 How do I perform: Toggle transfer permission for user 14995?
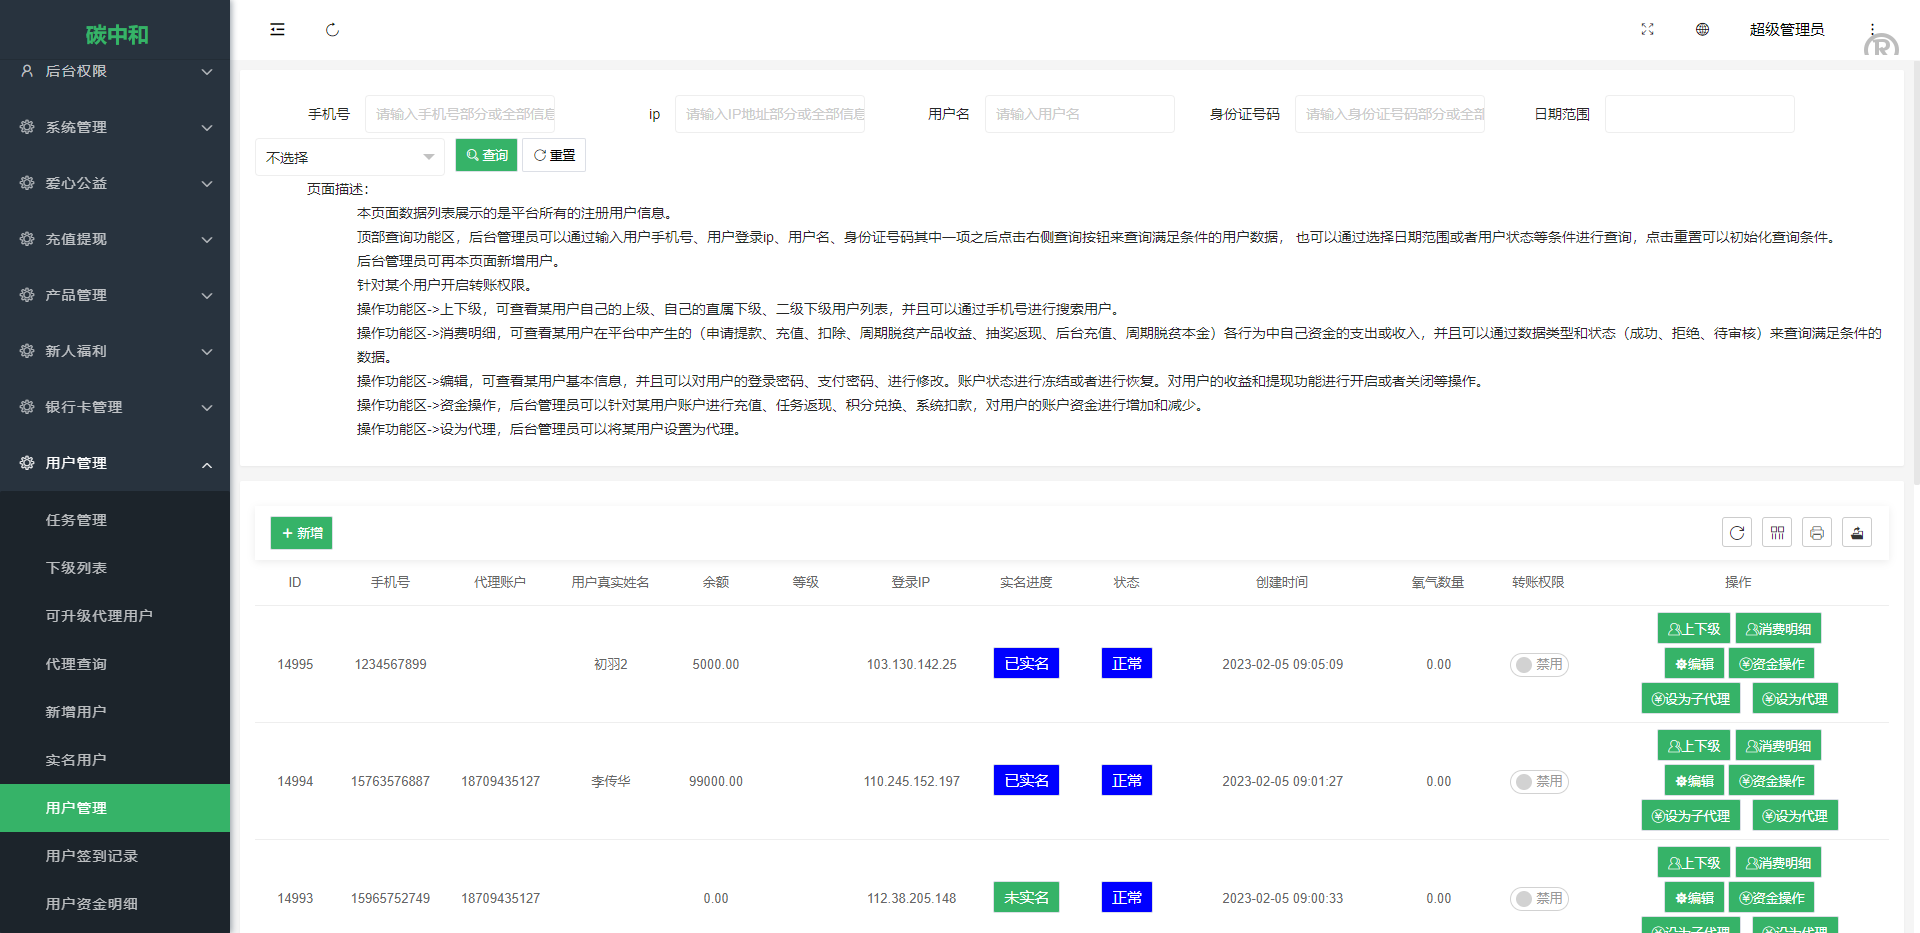click(x=1539, y=665)
